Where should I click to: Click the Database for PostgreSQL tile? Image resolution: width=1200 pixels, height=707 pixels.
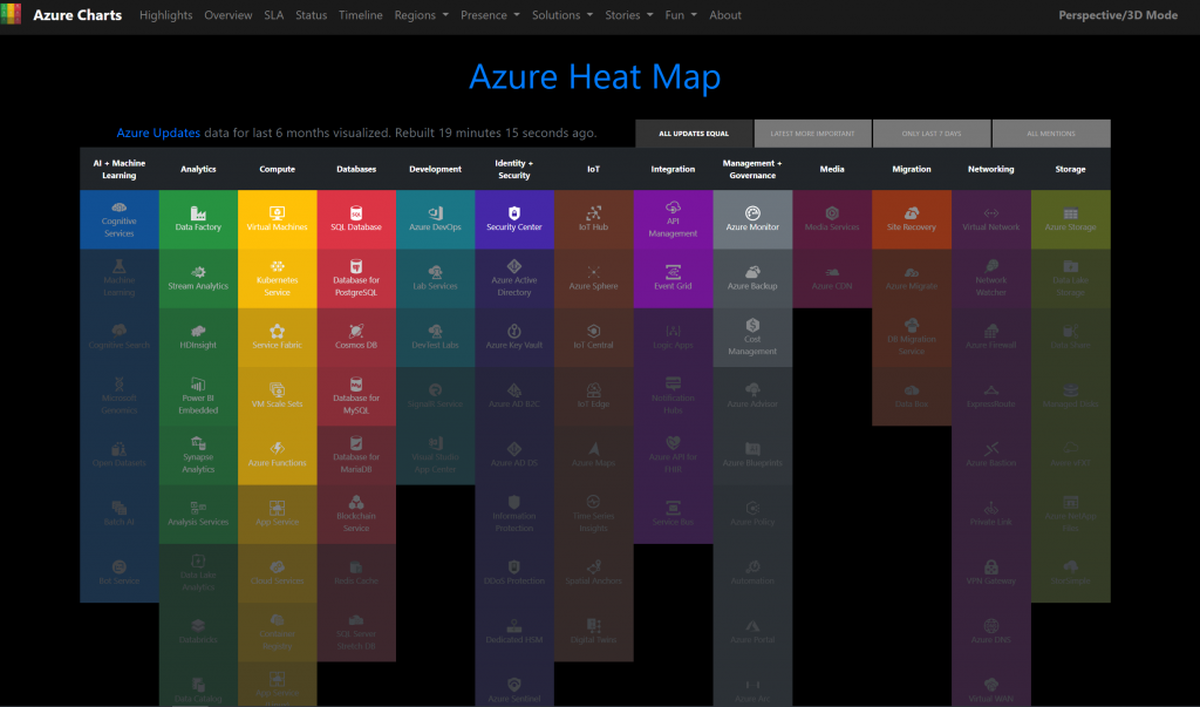point(356,278)
